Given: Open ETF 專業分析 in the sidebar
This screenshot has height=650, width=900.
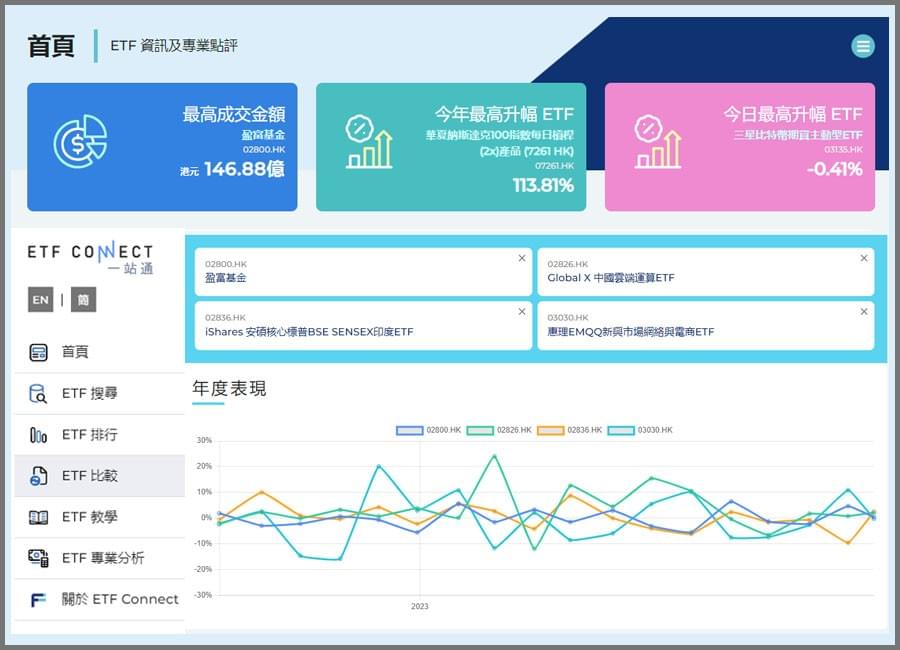Looking at the screenshot, I should 99,558.
